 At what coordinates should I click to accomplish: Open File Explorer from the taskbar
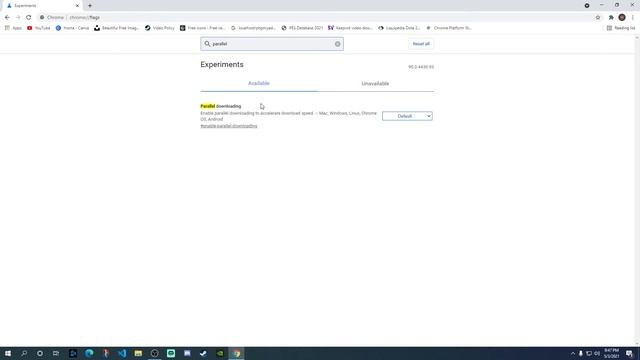pos(138,353)
